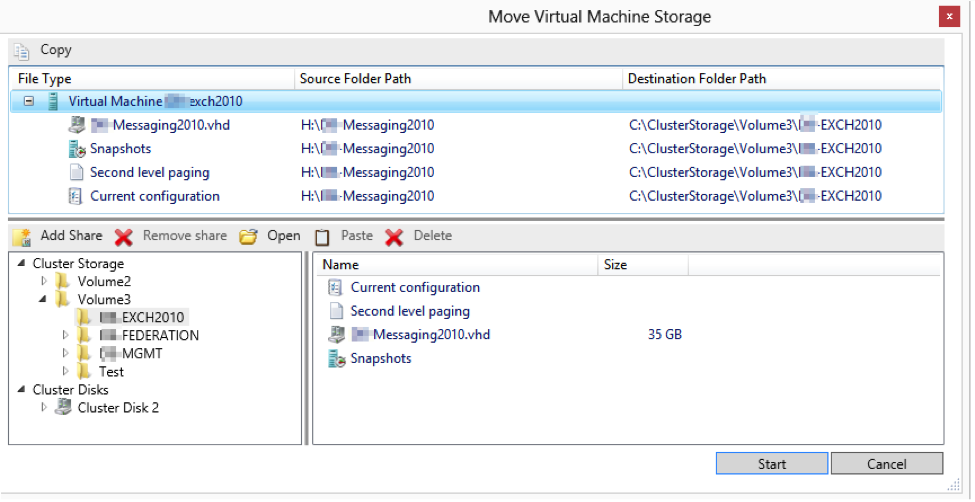
Task: Click the Copy label in the toolbar
Action: (56, 50)
